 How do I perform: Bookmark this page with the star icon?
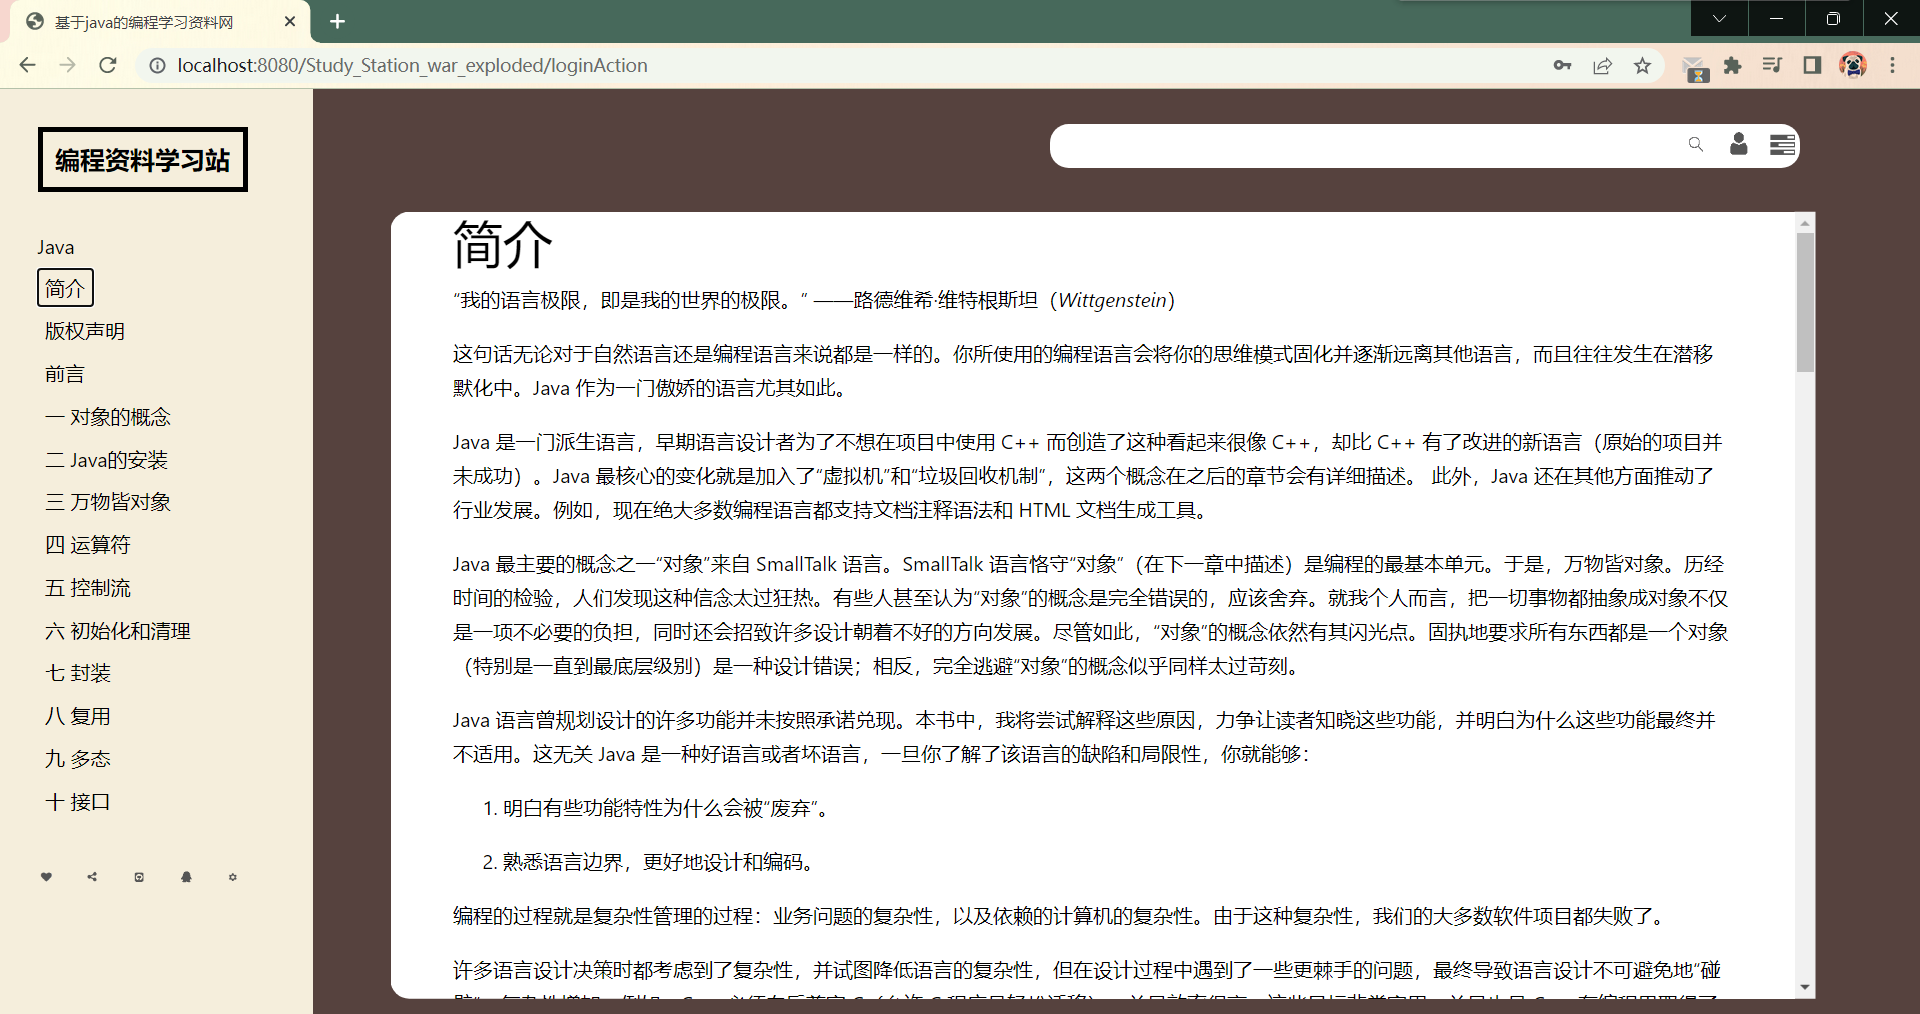(1642, 66)
